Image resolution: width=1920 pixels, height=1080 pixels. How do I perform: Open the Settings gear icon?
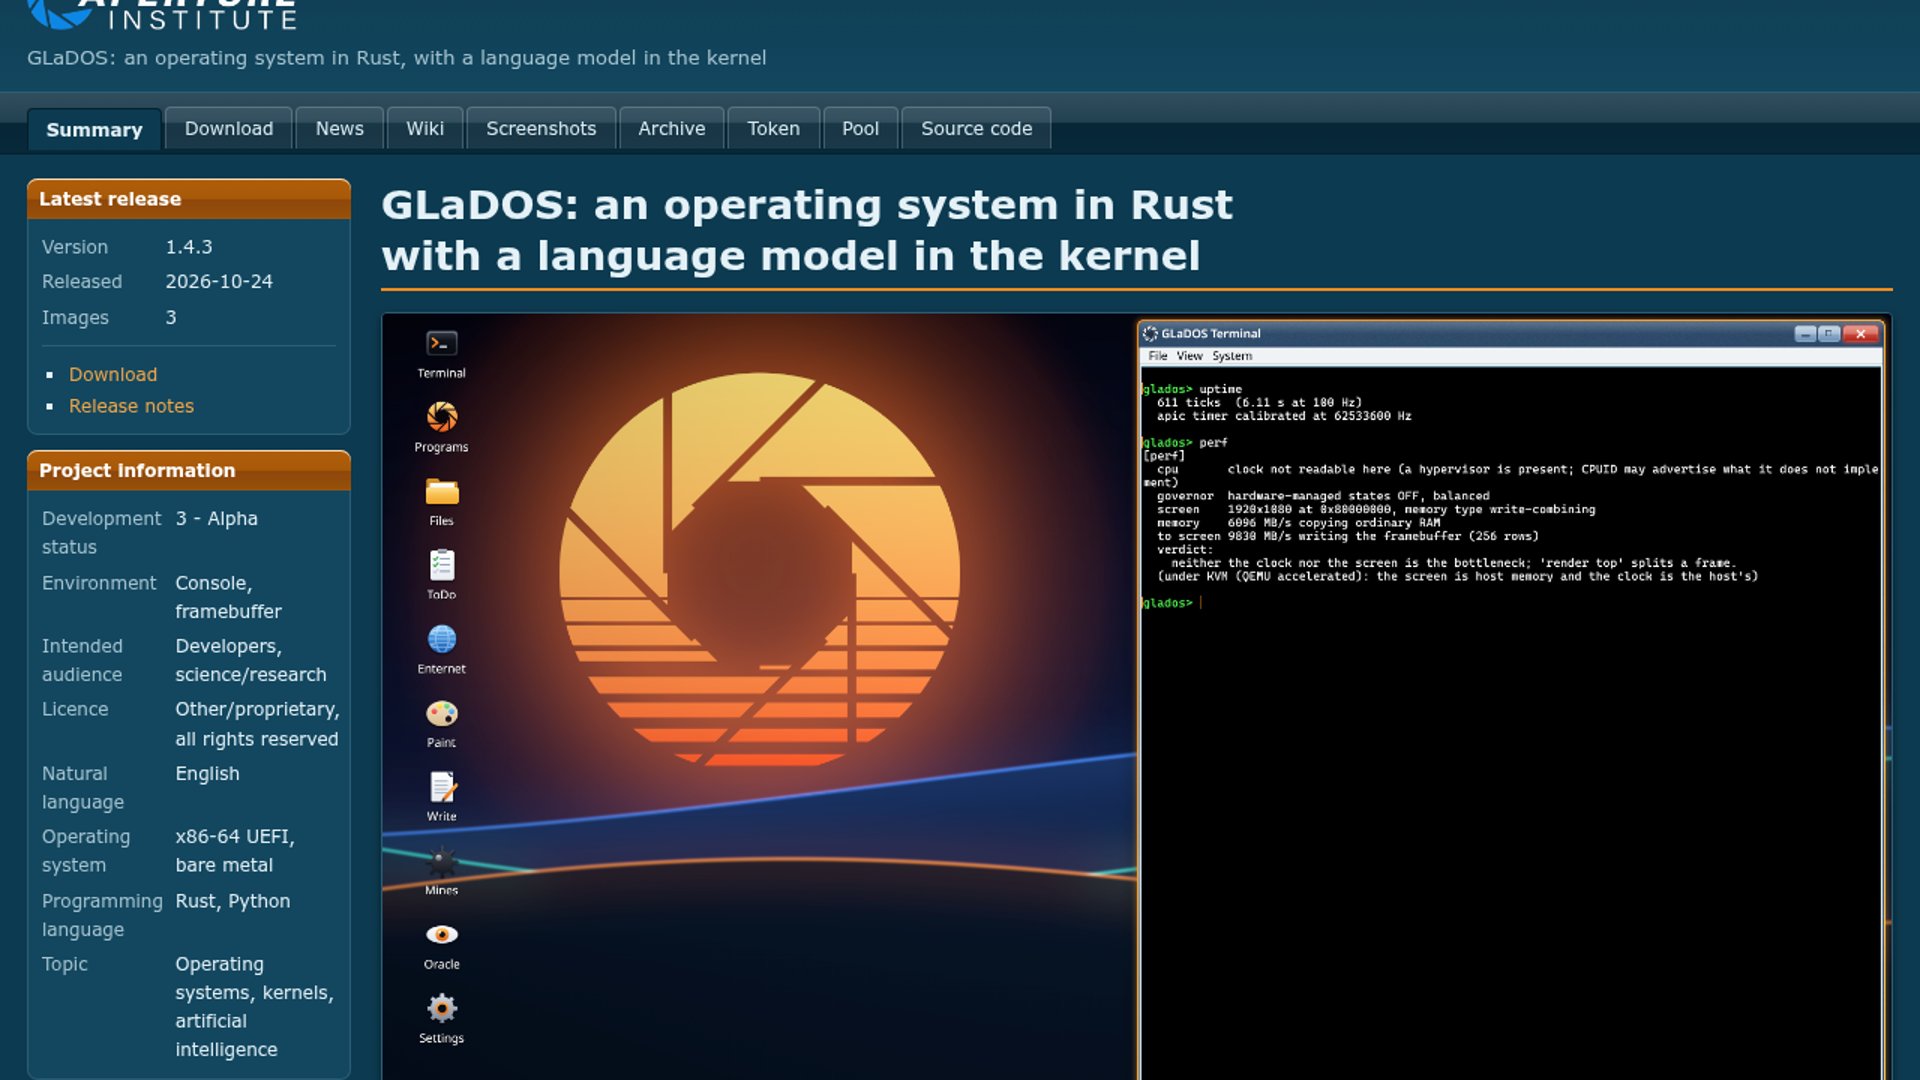coord(441,1019)
